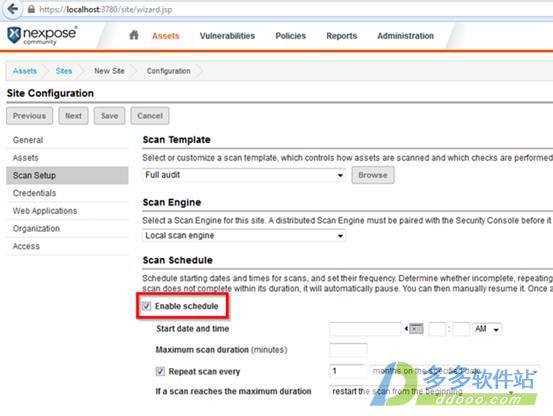
Task: Click the Save button
Action: tap(109, 116)
